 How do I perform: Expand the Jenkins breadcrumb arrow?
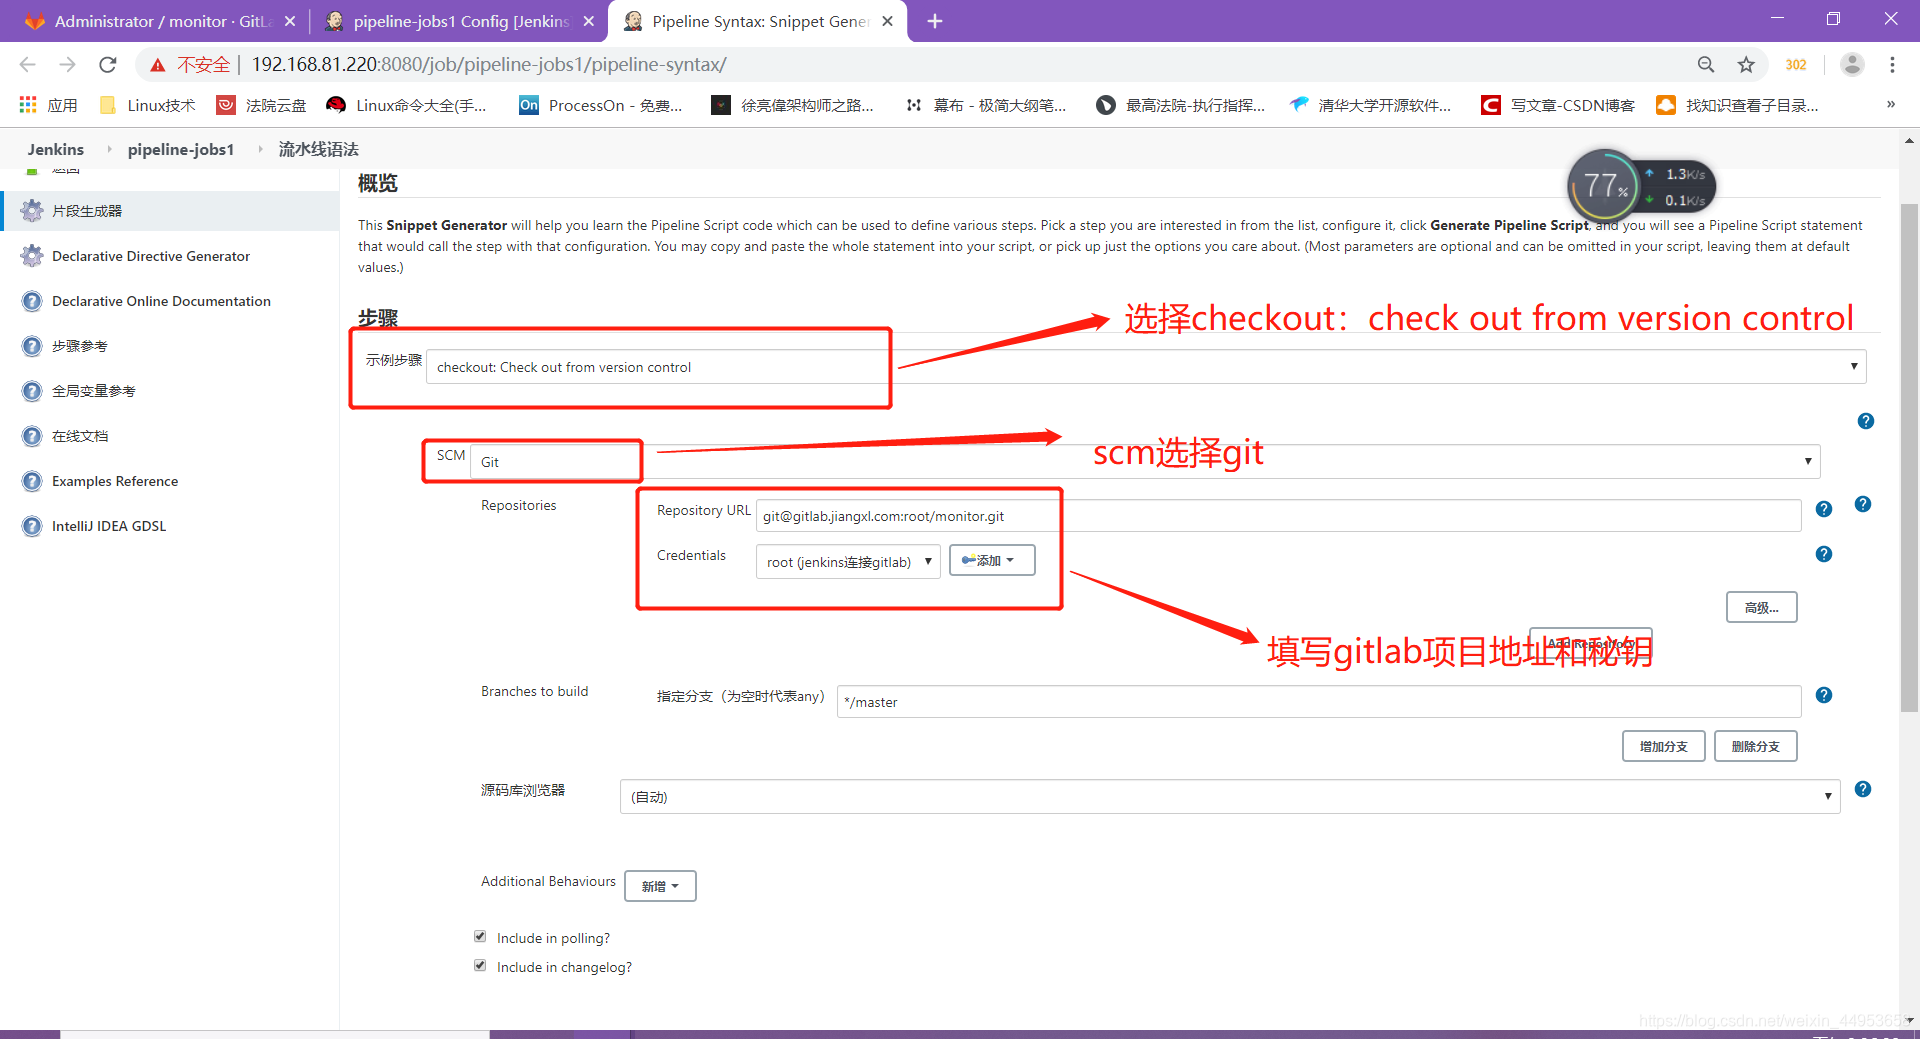[109, 149]
